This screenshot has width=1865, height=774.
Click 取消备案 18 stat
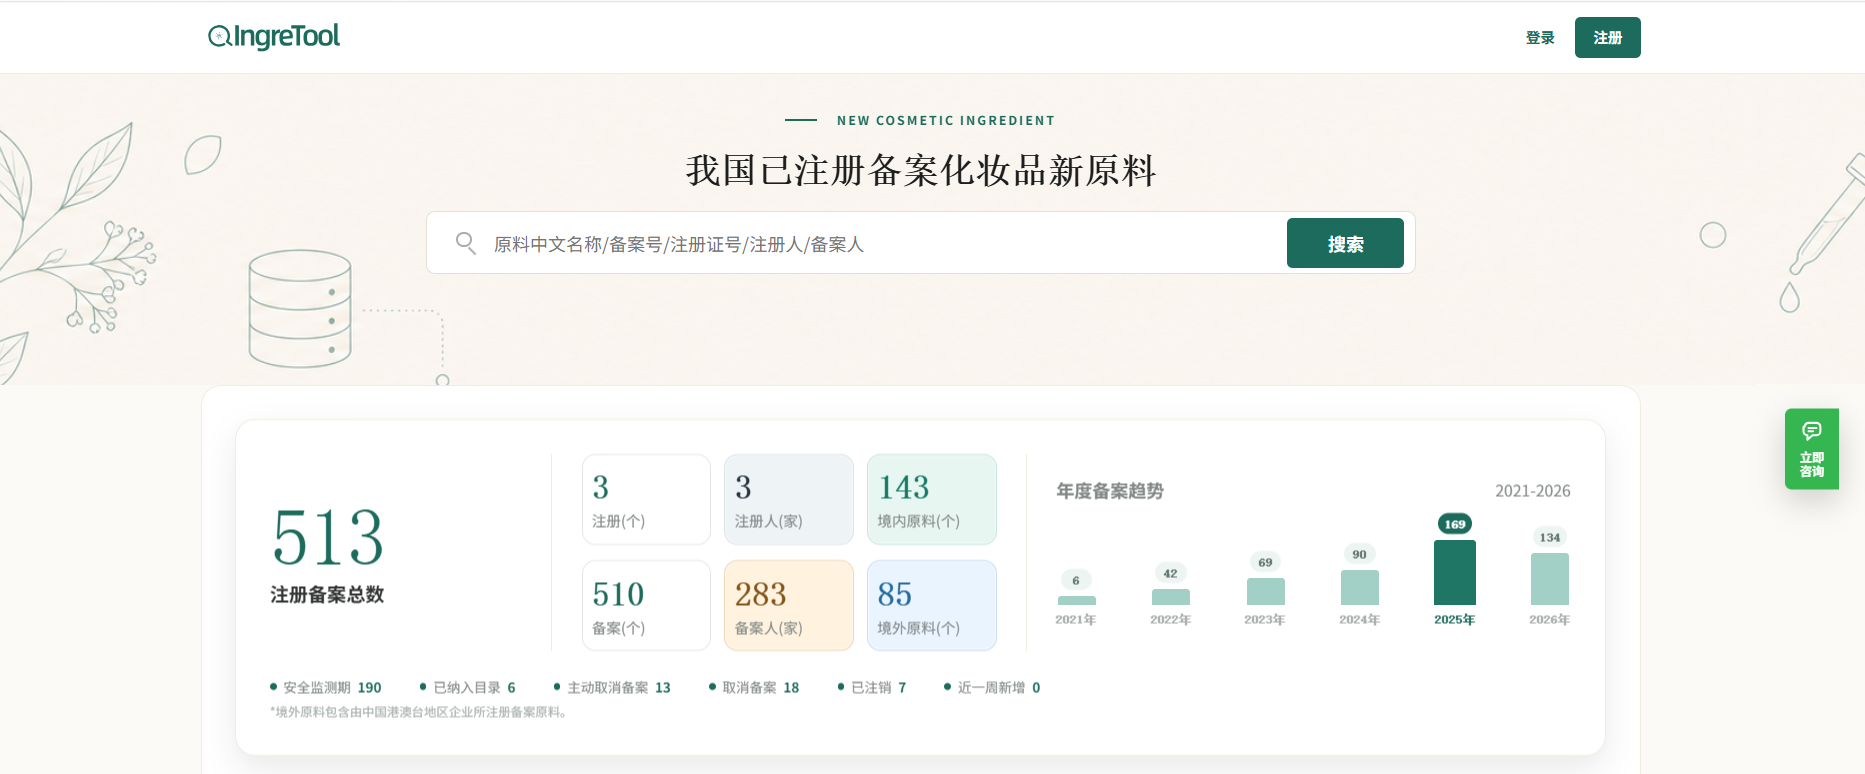pyautogui.click(x=754, y=688)
